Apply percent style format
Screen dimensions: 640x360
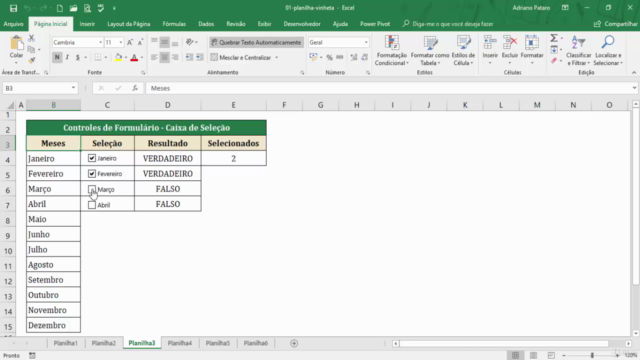click(x=329, y=58)
